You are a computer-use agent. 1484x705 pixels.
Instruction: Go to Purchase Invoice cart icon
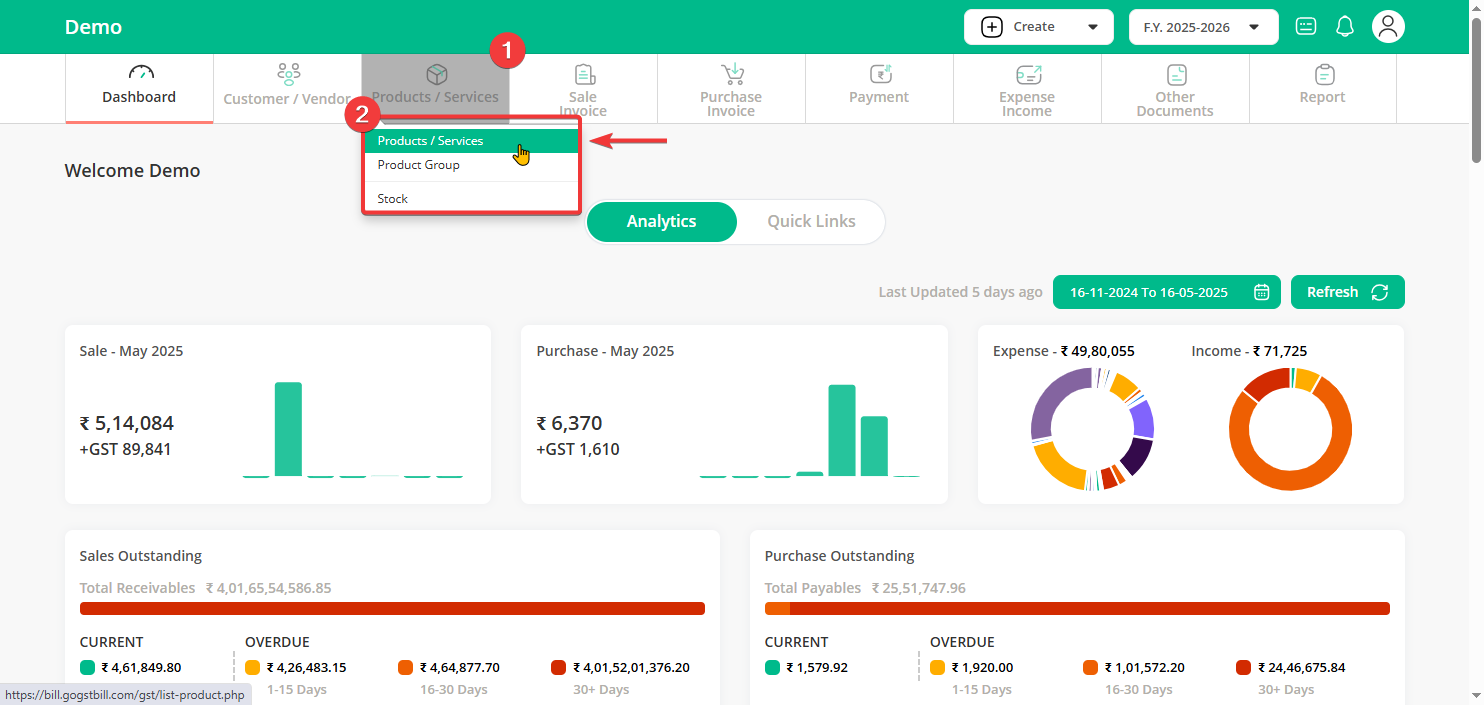click(x=732, y=75)
